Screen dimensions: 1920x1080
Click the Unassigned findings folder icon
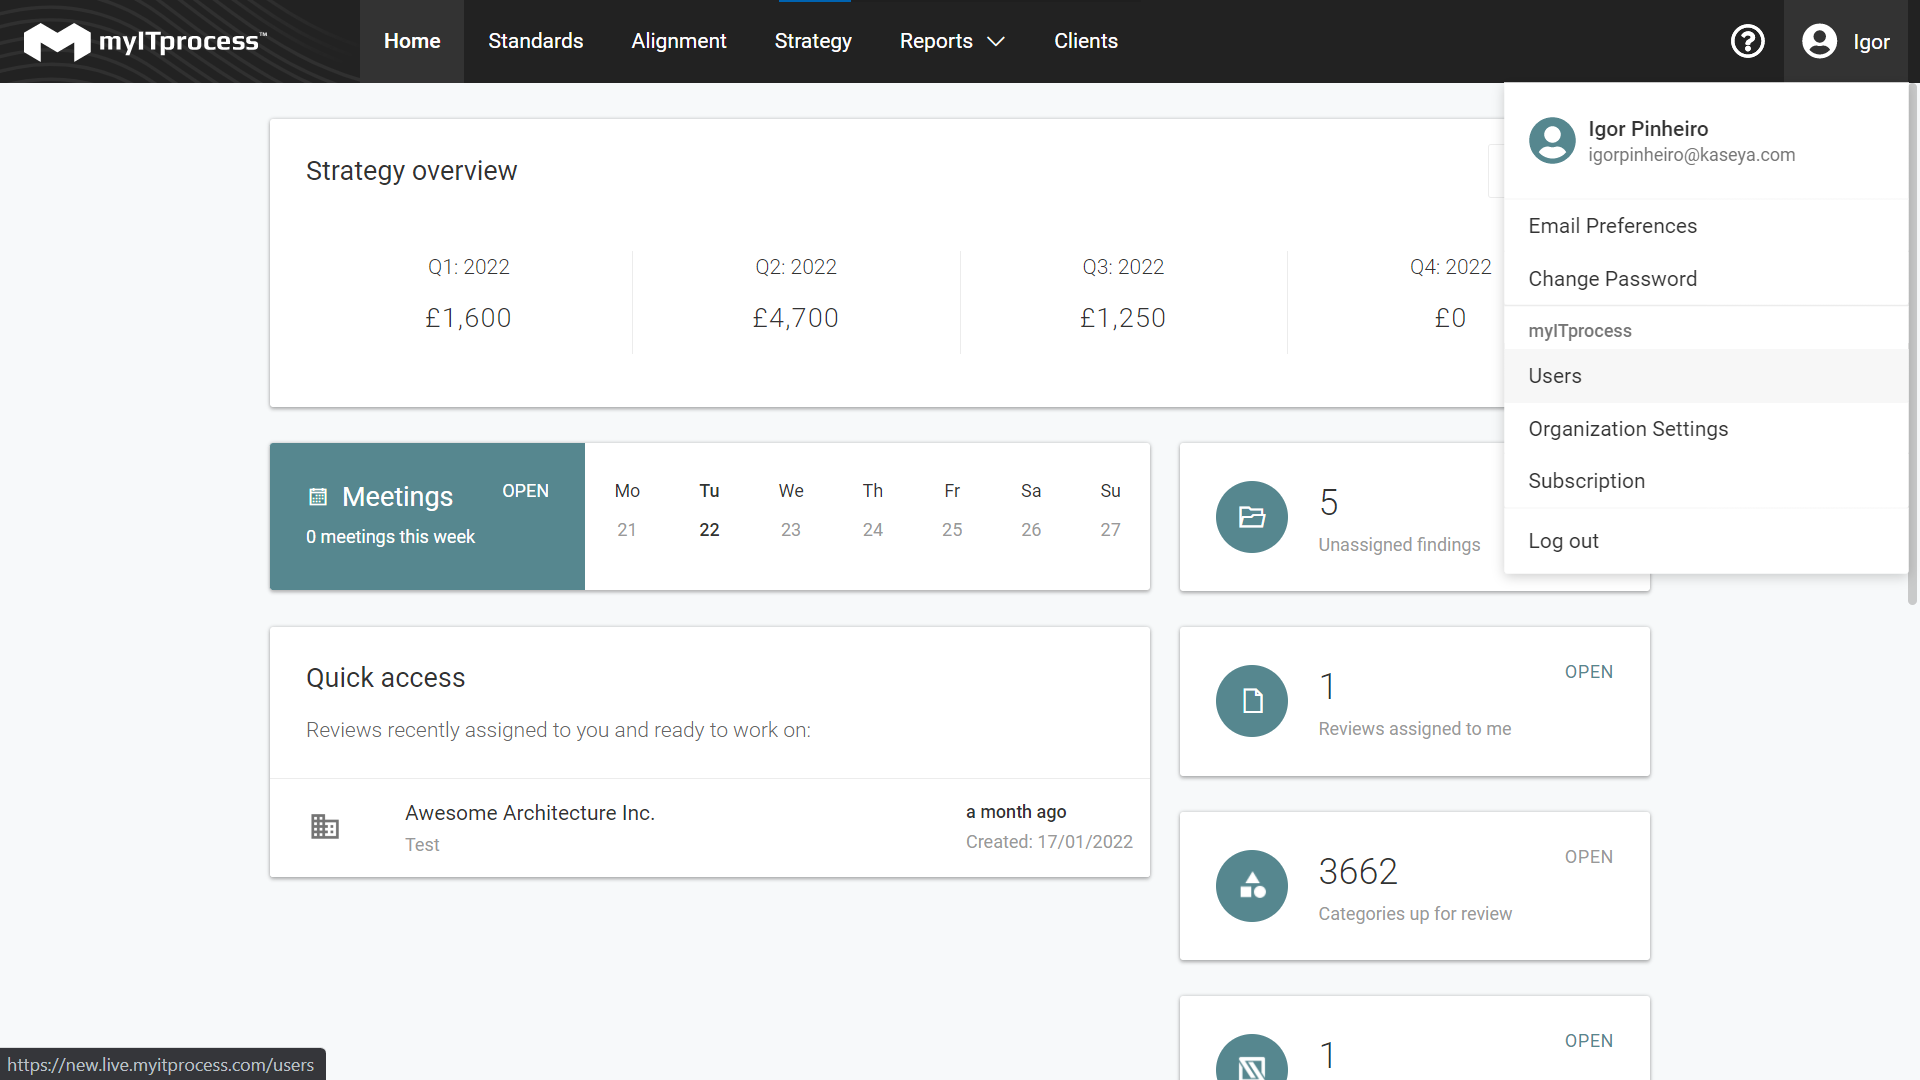(x=1251, y=517)
